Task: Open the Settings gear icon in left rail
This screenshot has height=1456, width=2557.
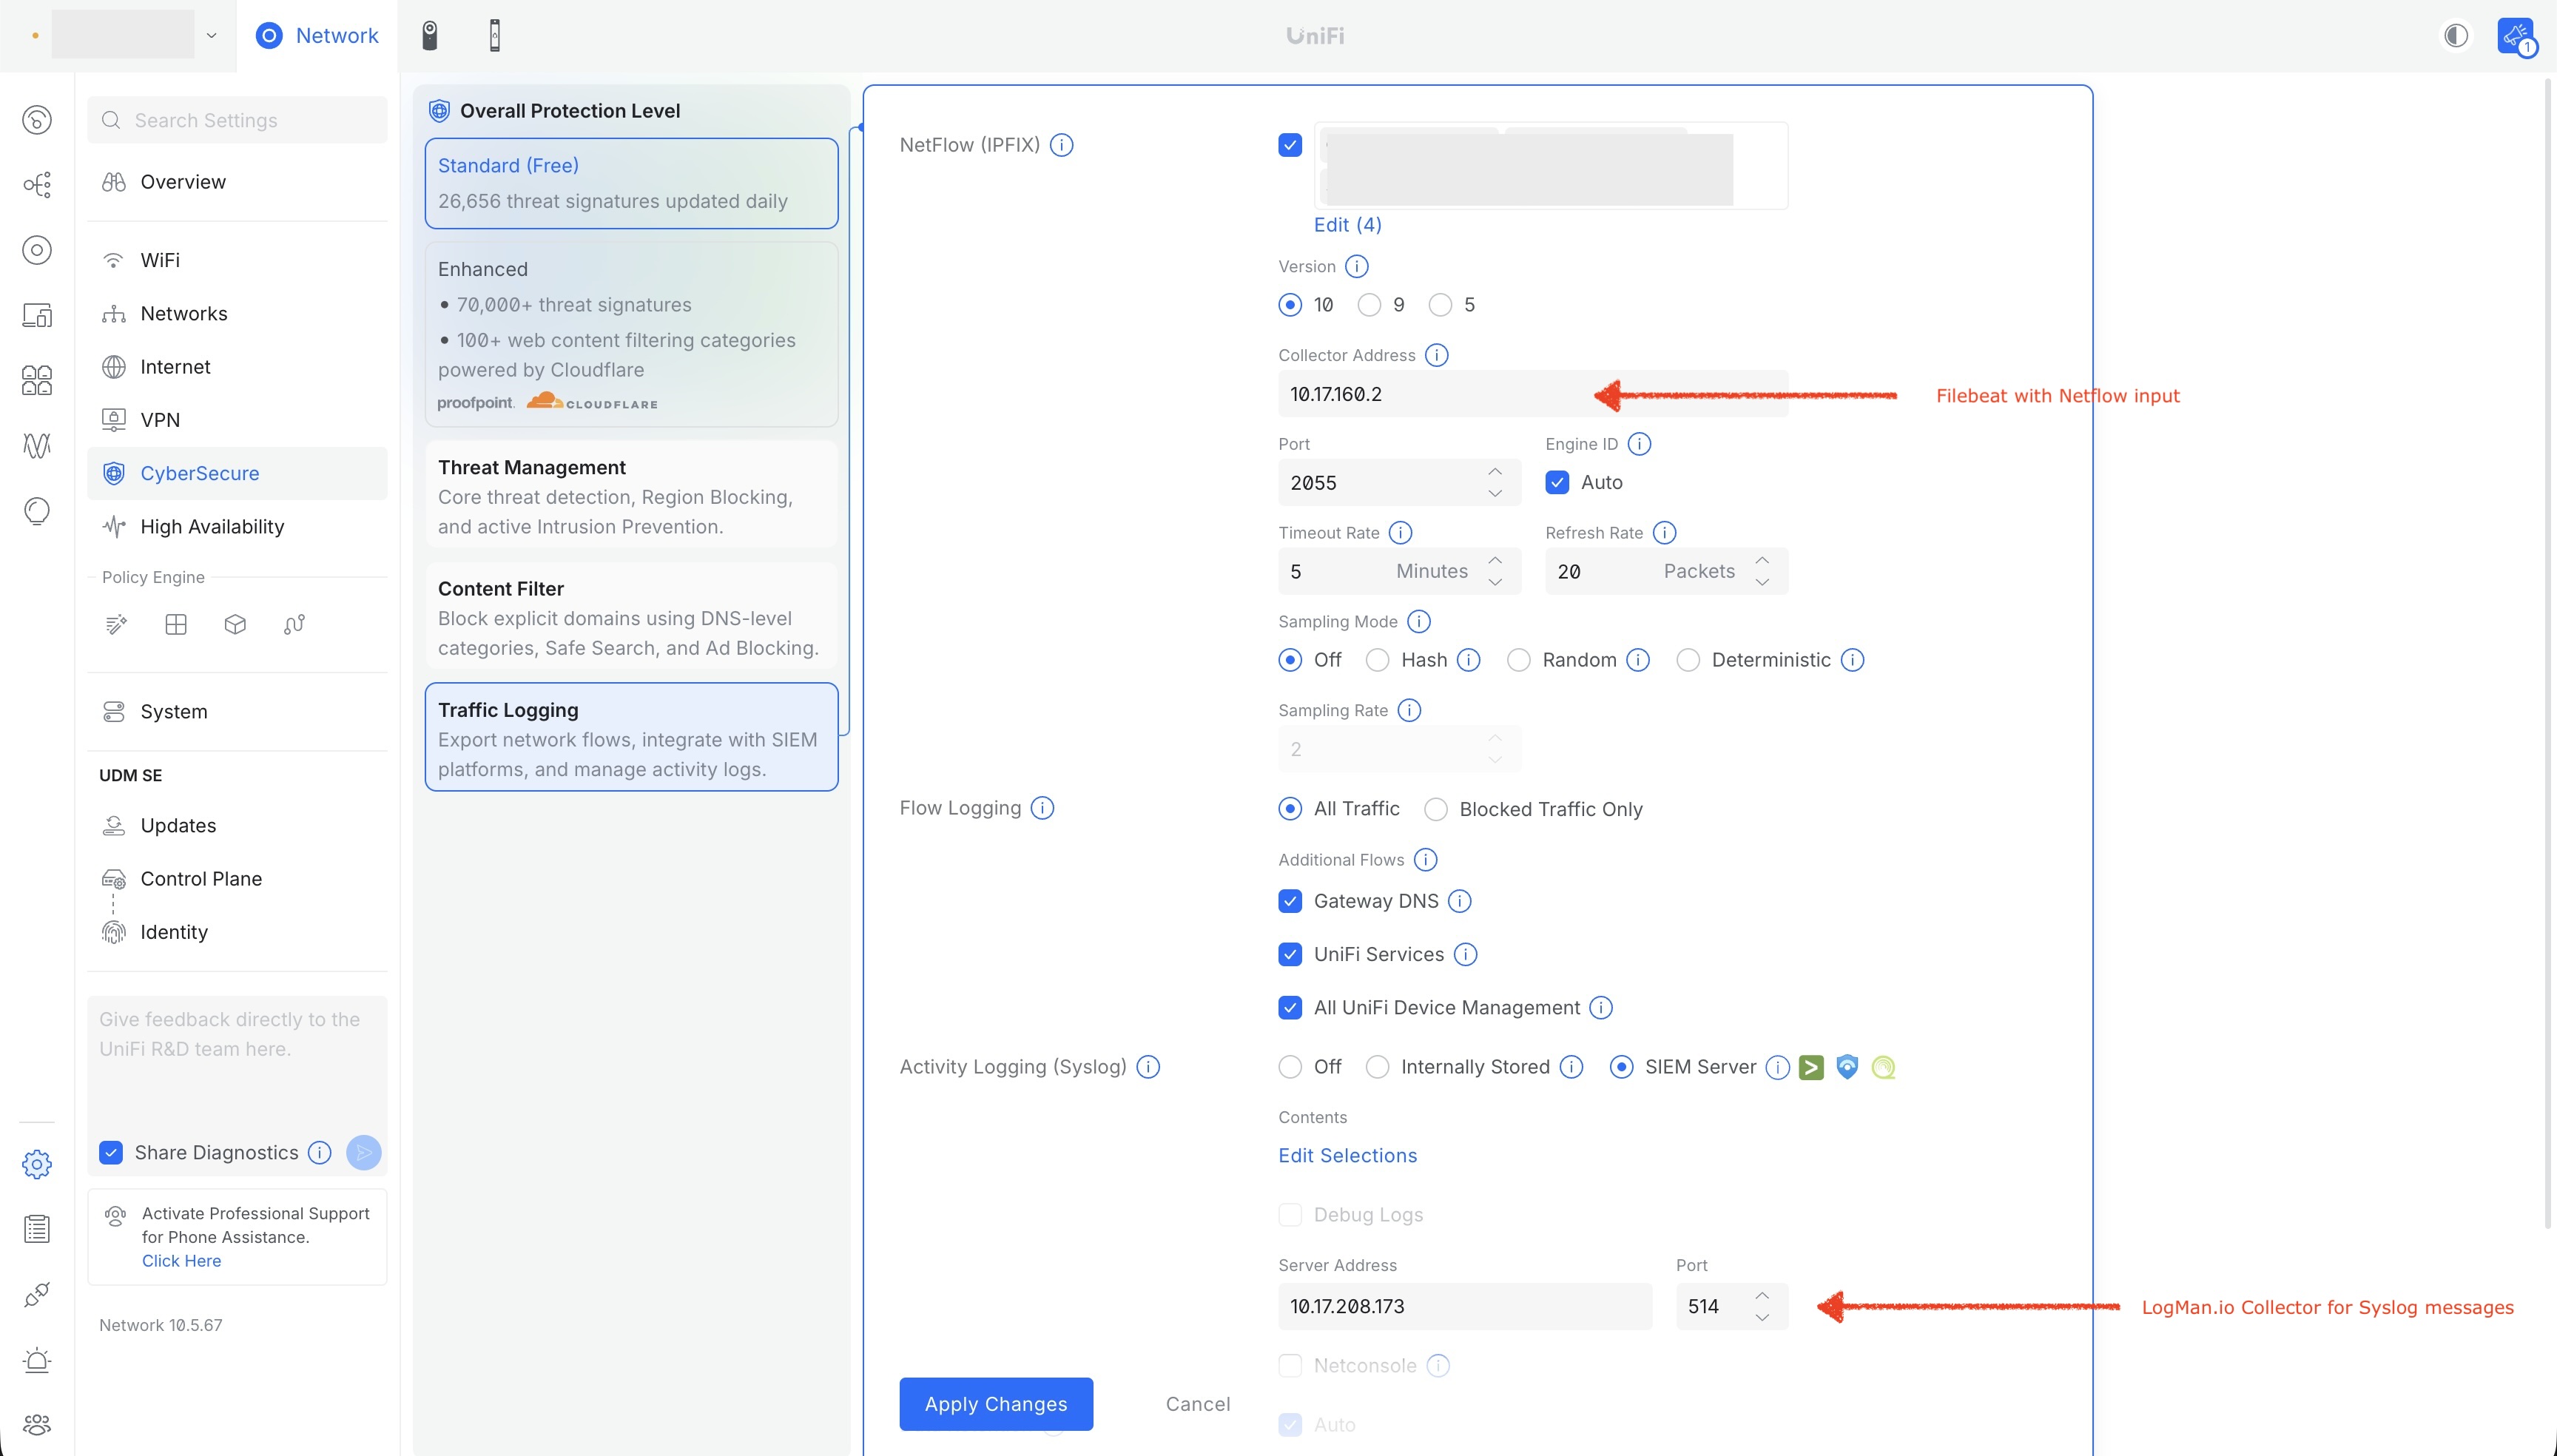Action: pyautogui.click(x=37, y=1164)
